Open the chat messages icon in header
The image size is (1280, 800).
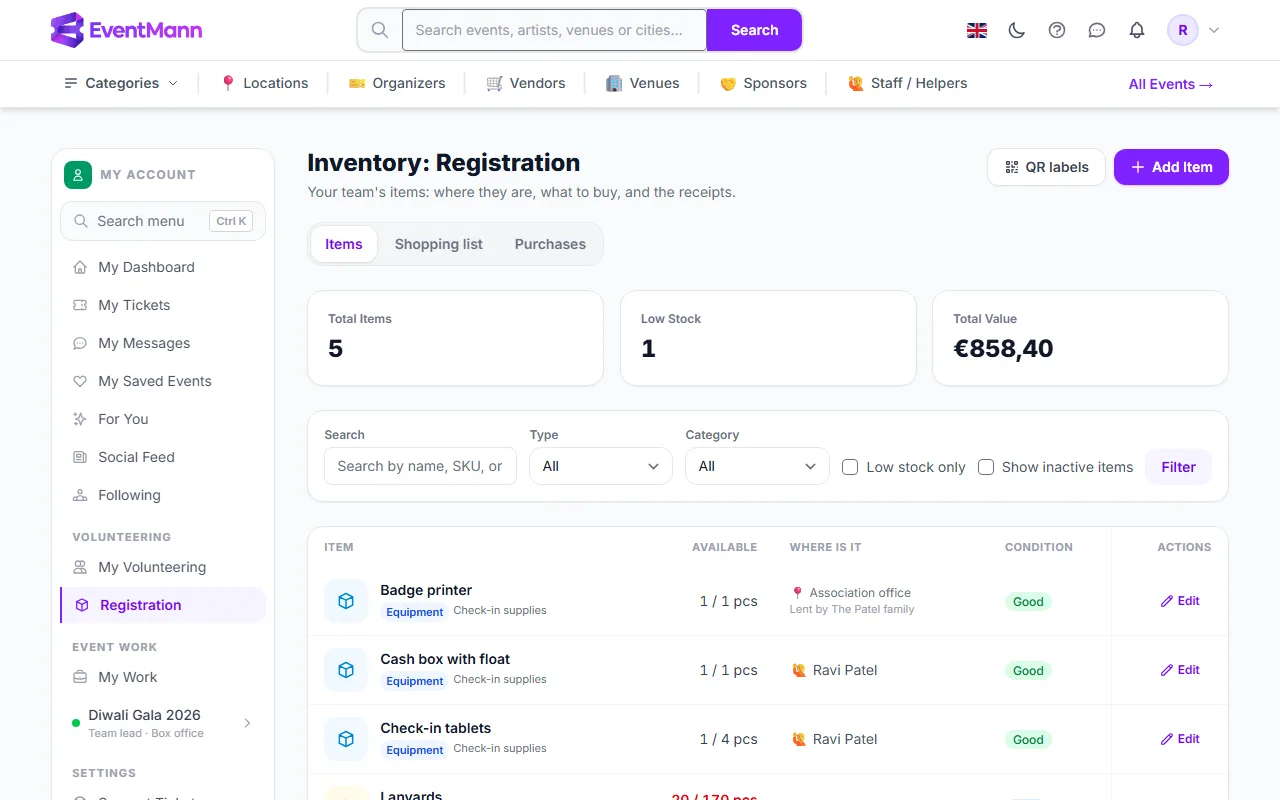pyautogui.click(x=1097, y=30)
